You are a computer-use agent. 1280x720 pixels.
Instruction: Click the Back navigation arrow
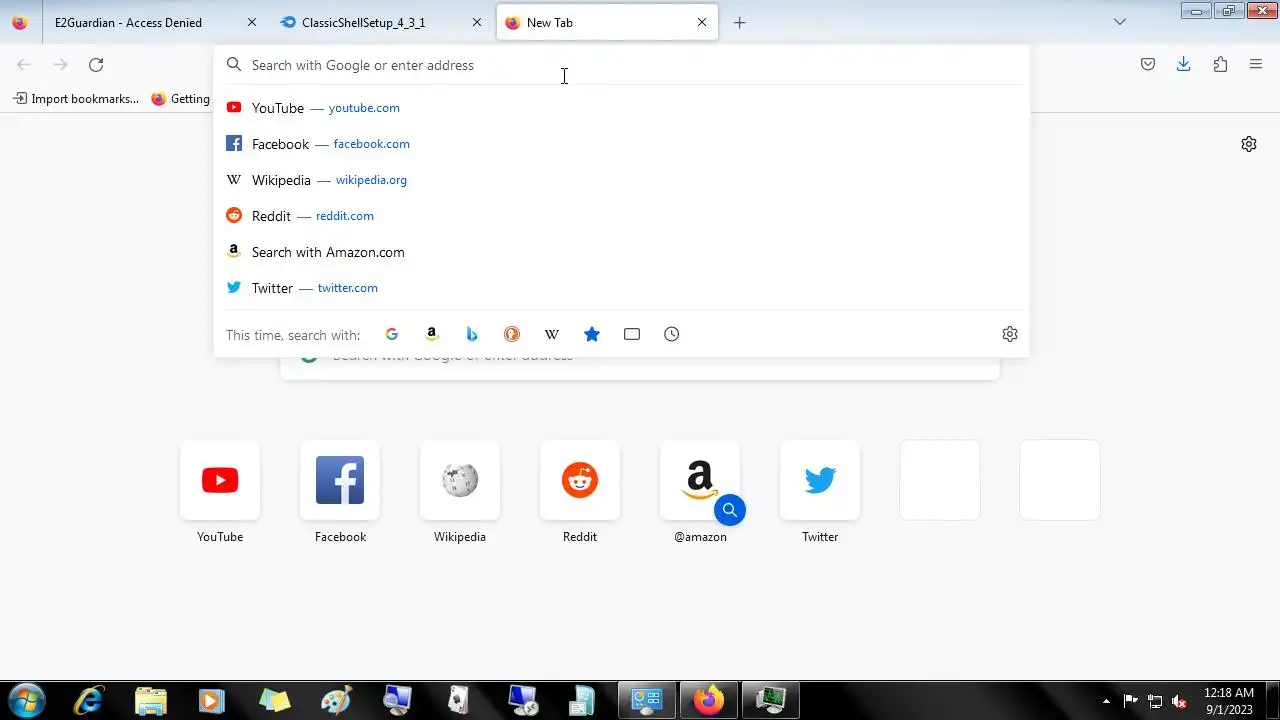pos(24,65)
